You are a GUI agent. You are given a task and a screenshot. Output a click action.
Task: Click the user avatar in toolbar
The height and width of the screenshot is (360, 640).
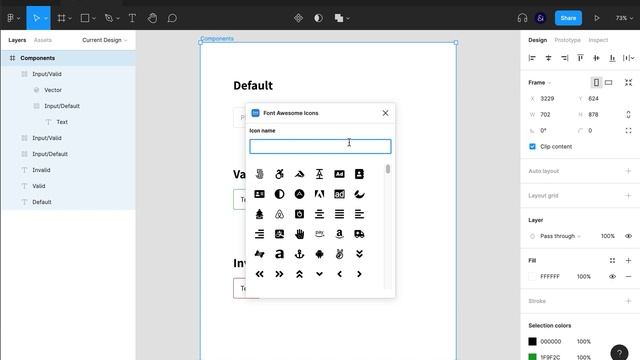click(x=540, y=18)
